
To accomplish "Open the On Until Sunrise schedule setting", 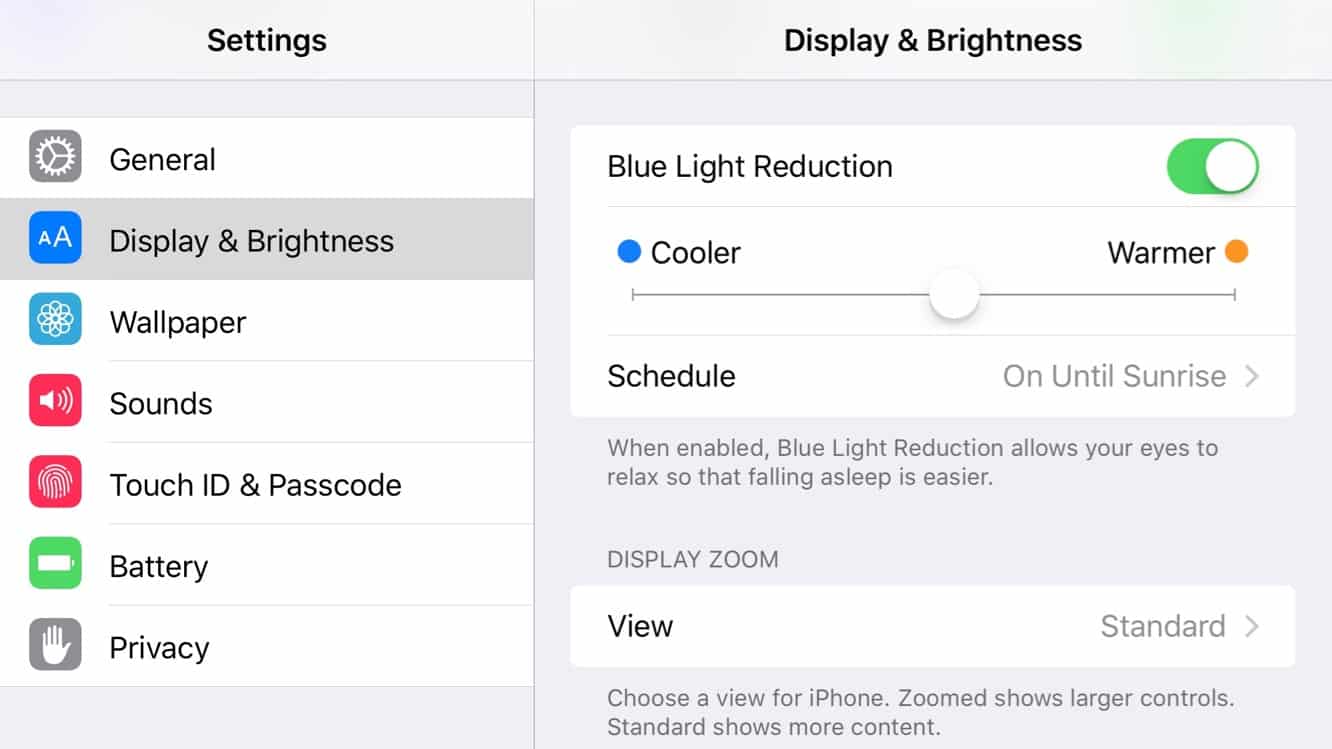I will (1114, 376).
